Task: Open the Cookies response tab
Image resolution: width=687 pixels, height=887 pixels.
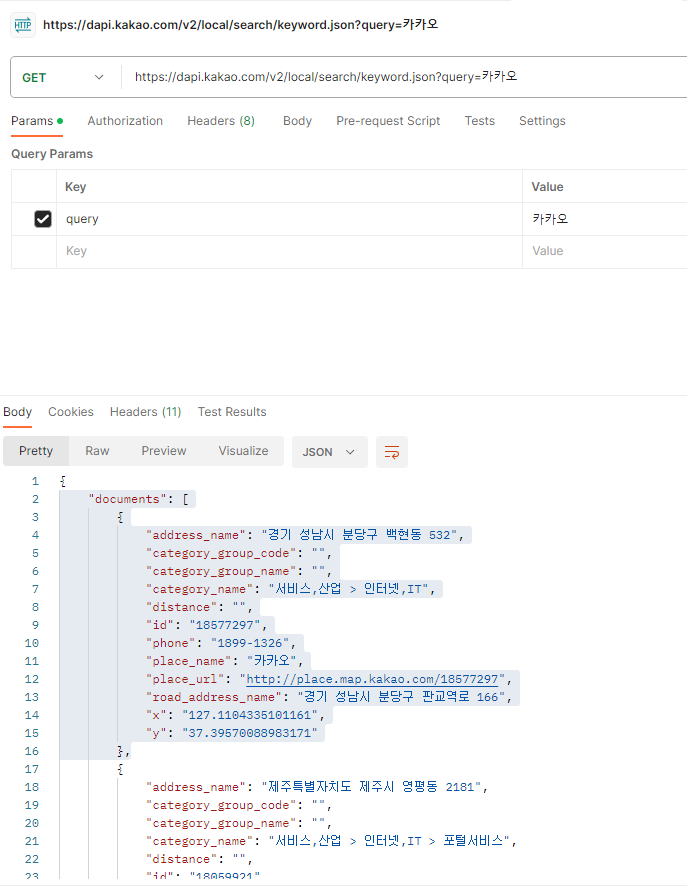Action: point(71,412)
